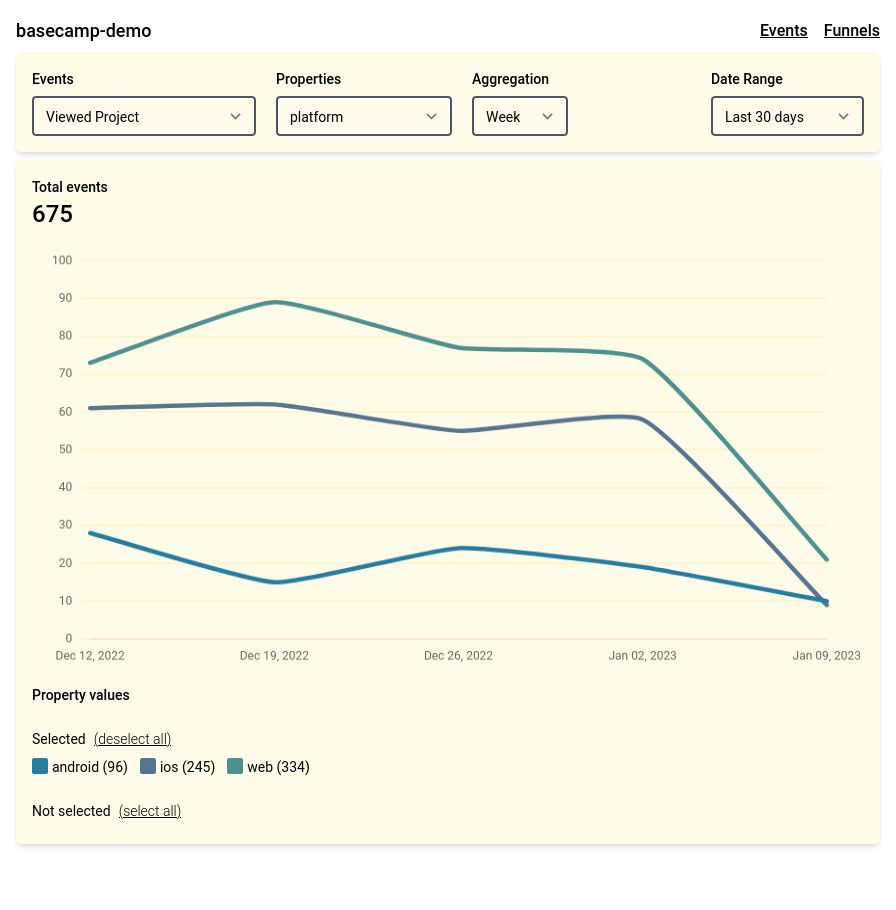896x910 pixels.
Task: Click the deselect all link
Action: 132,739
